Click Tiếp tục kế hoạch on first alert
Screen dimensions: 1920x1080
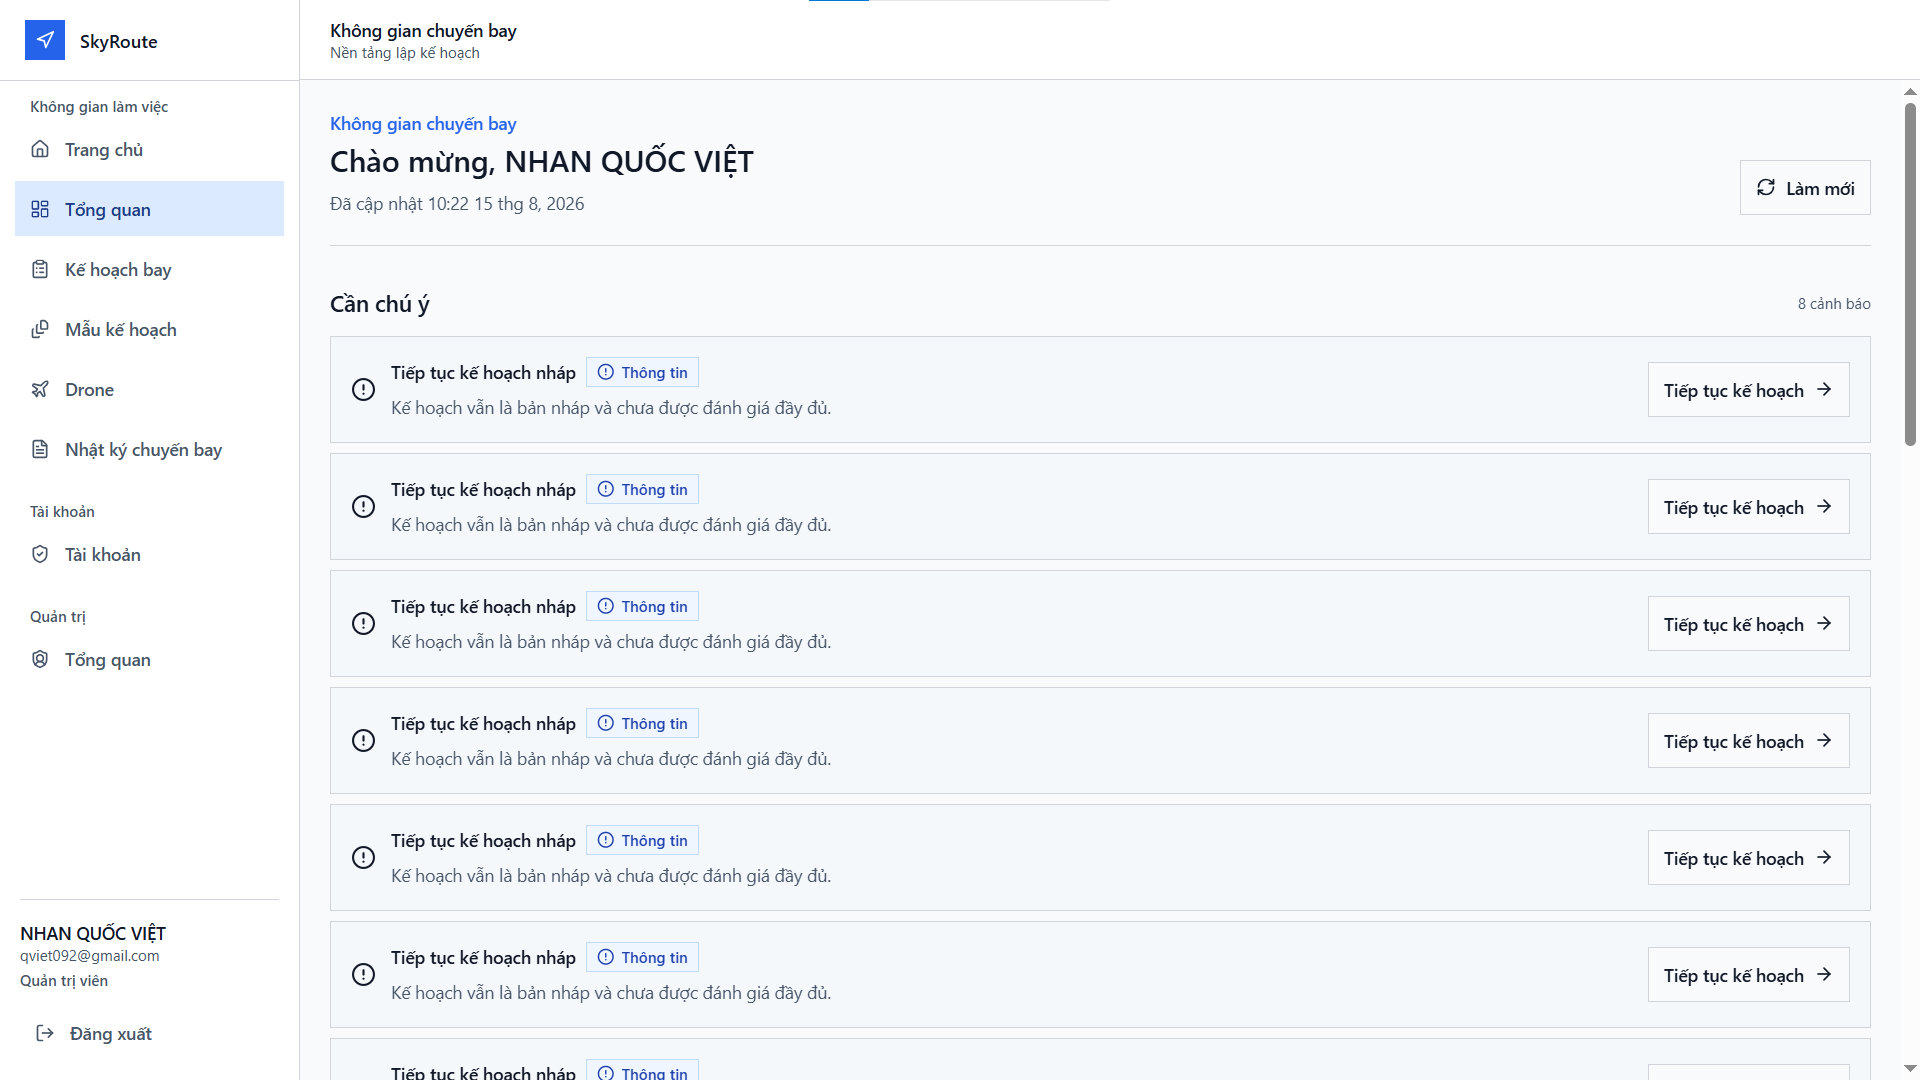1748,390
